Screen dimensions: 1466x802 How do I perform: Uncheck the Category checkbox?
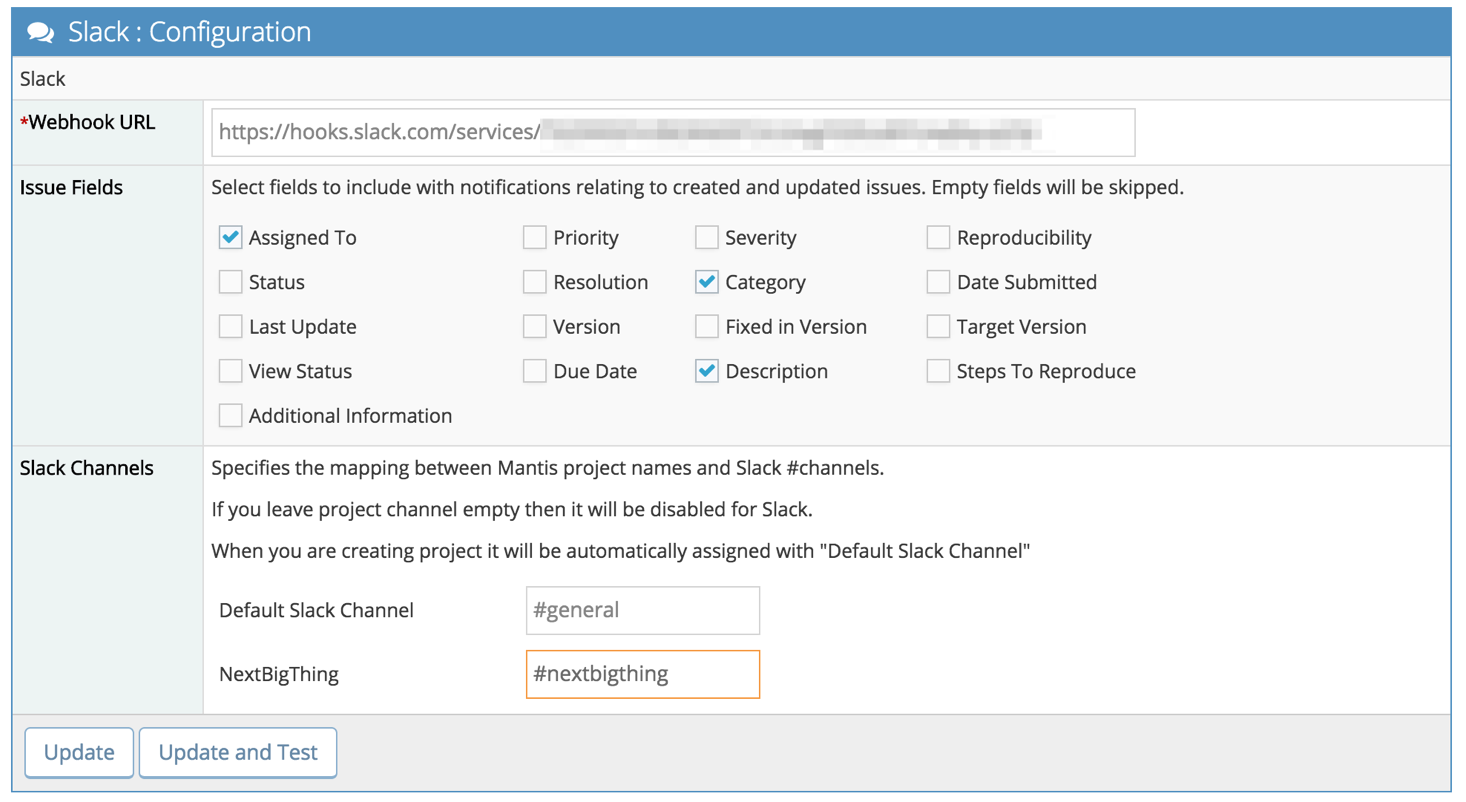coord(707,282)
